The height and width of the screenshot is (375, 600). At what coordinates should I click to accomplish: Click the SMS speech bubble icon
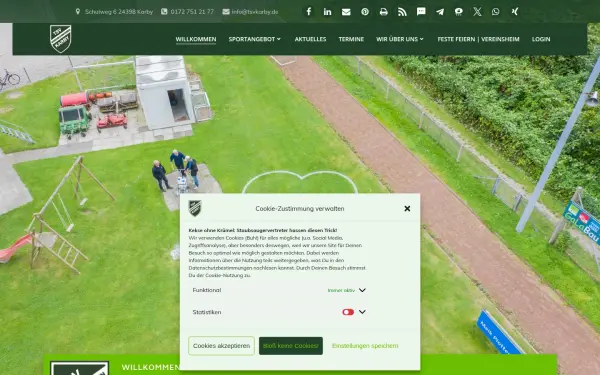click(421, 11)
